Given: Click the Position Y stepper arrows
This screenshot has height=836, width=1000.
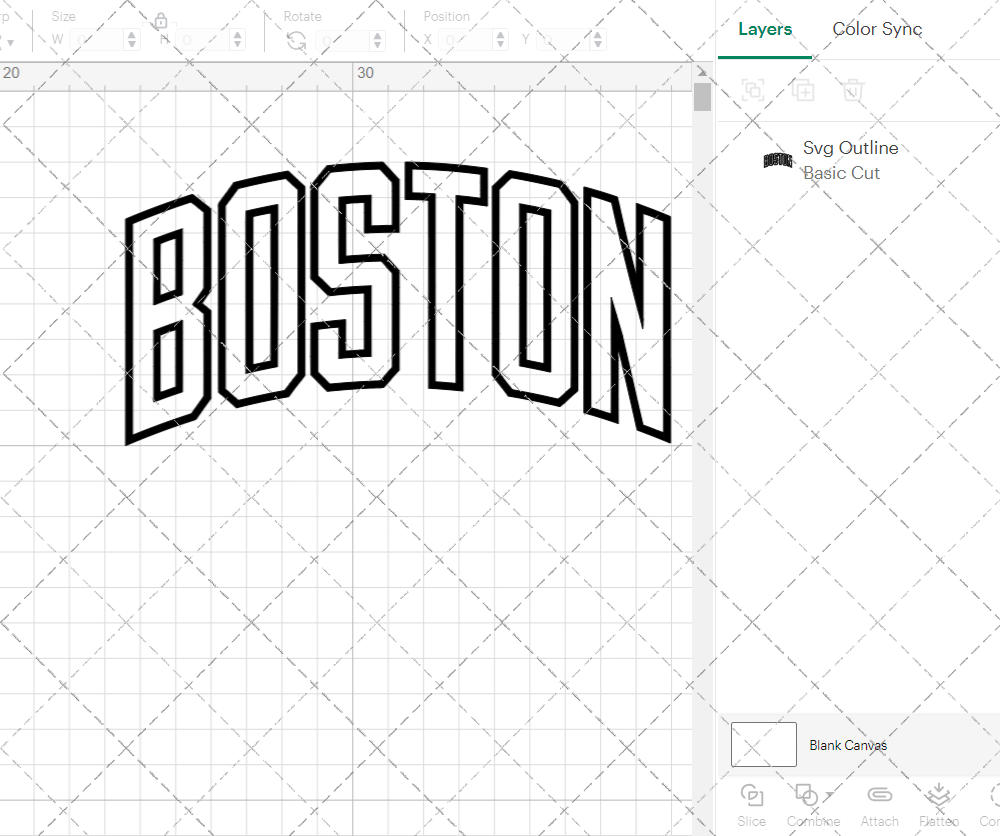Looking at the screenshot, I should 598,40.
